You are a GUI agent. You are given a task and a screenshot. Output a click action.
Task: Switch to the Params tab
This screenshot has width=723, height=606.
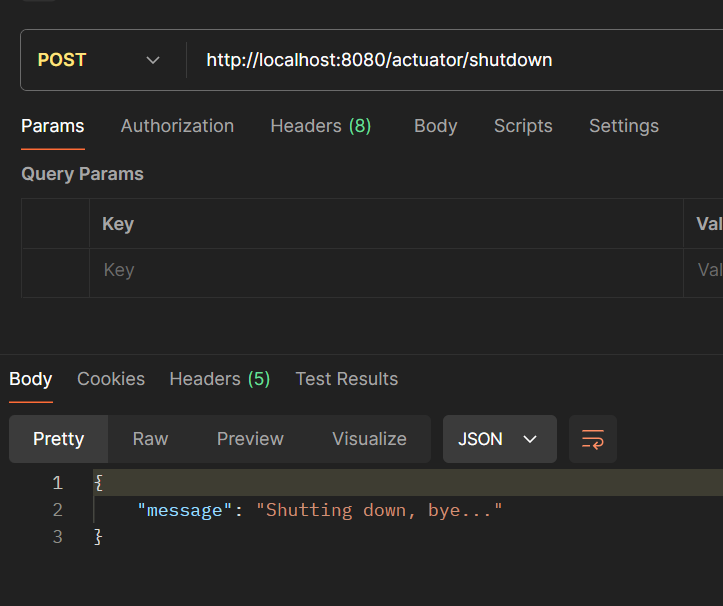[53, 126]
